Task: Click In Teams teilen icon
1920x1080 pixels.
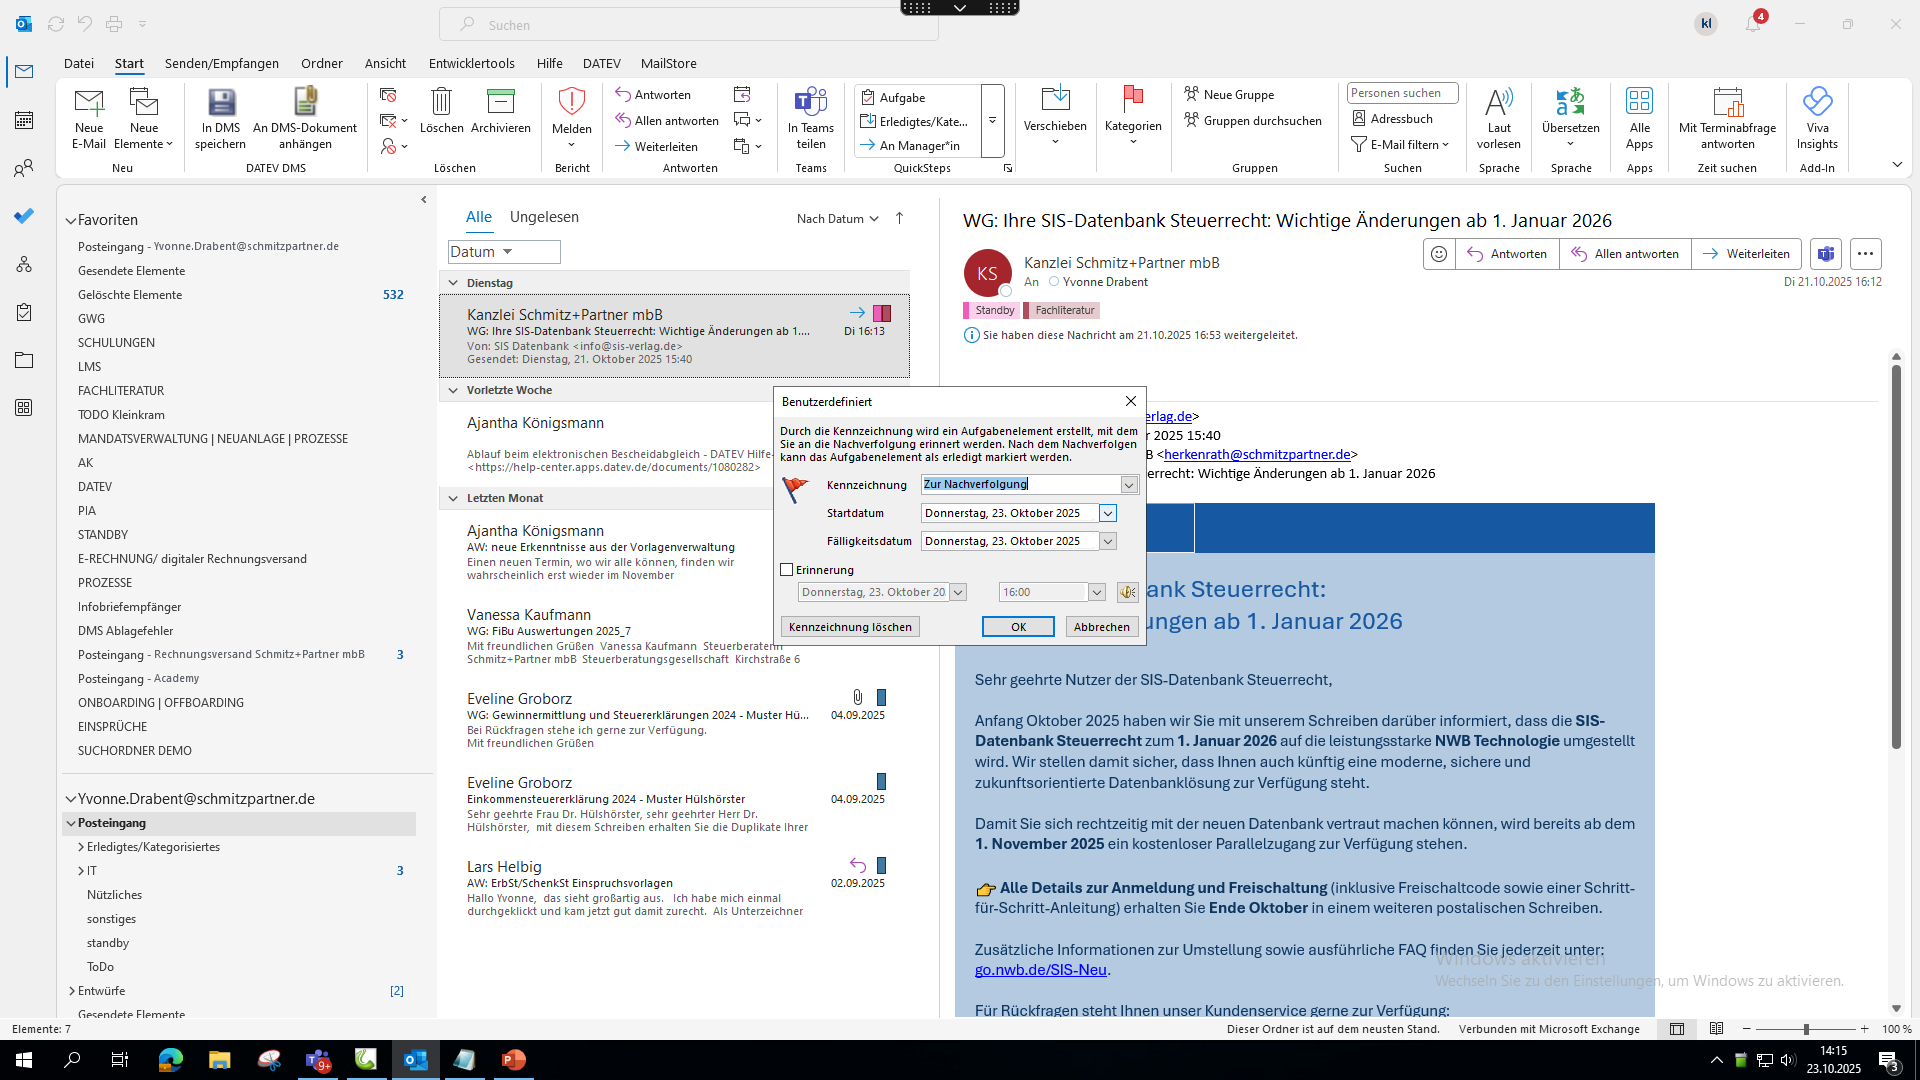Action: [811, 102]
